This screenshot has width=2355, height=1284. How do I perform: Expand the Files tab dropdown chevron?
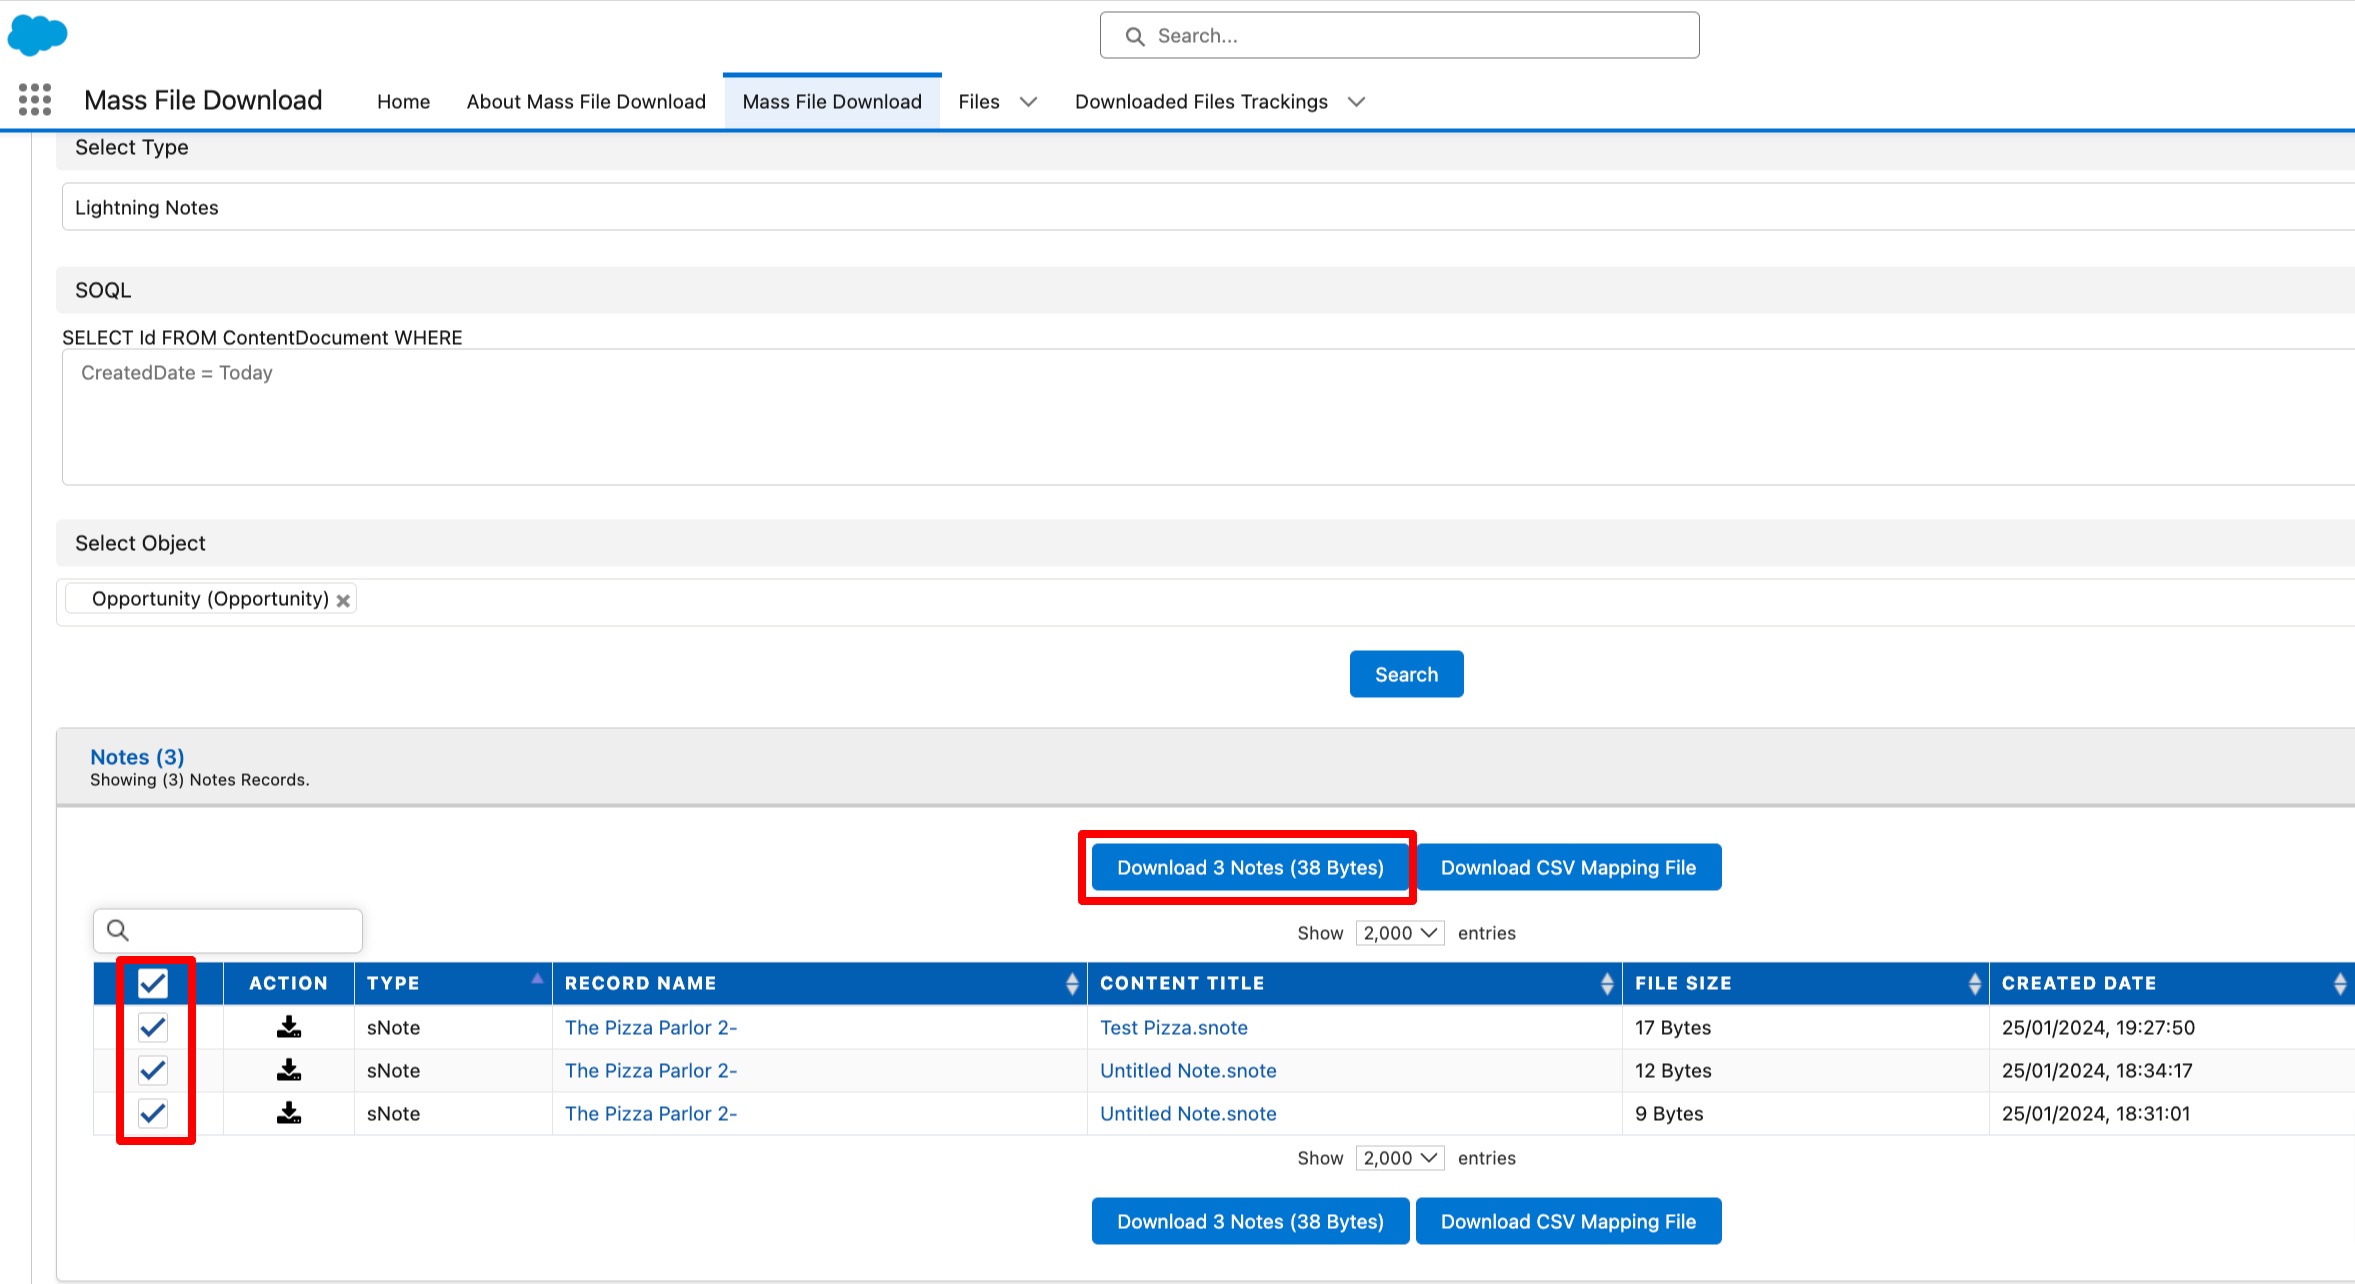coord(1028,102)
